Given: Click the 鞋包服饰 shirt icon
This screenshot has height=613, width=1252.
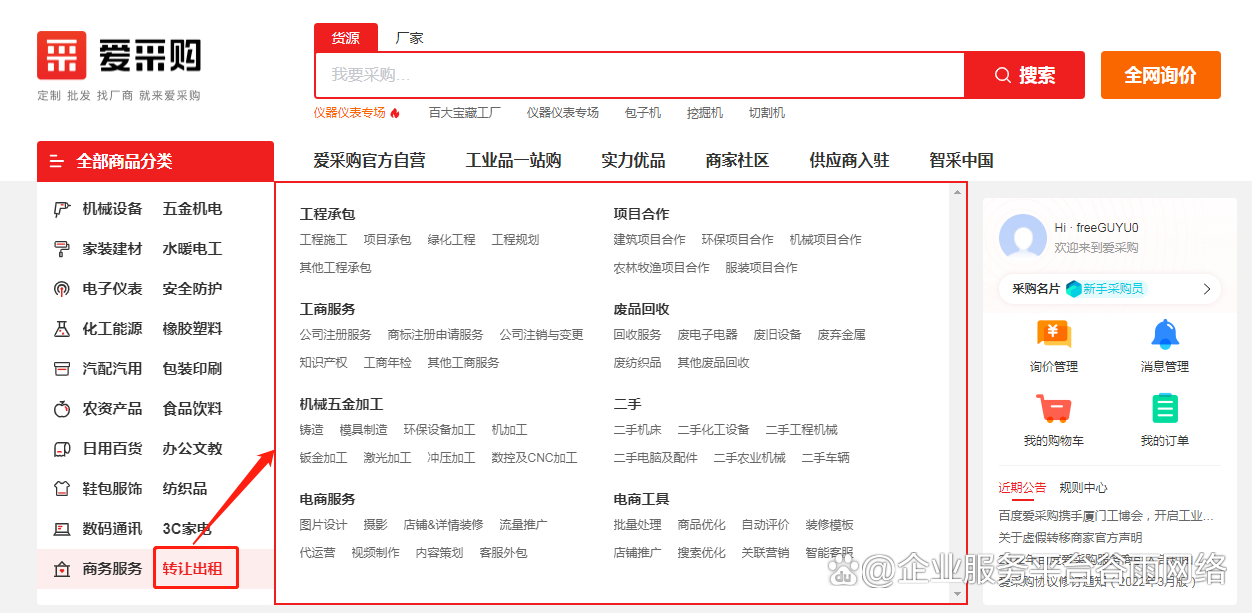Looking at the screenshot, I should point(62,489).
